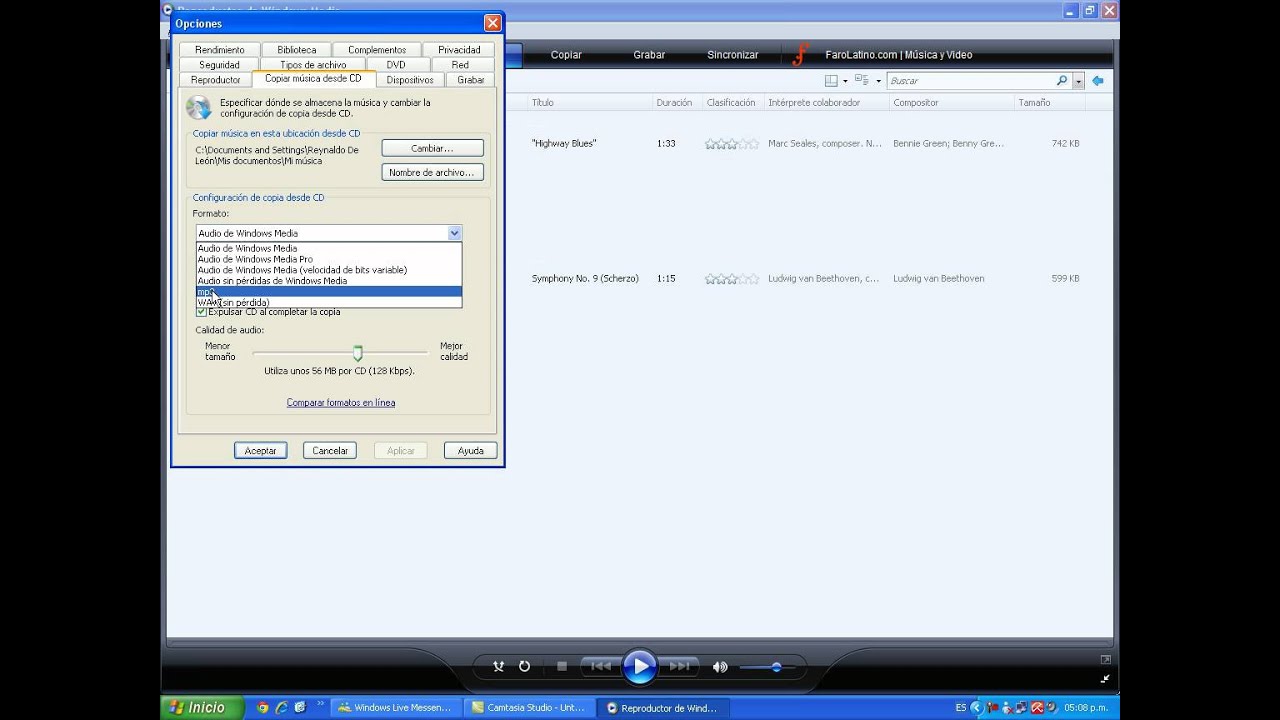Click the FaroLatino red f logo

[800, 55]
